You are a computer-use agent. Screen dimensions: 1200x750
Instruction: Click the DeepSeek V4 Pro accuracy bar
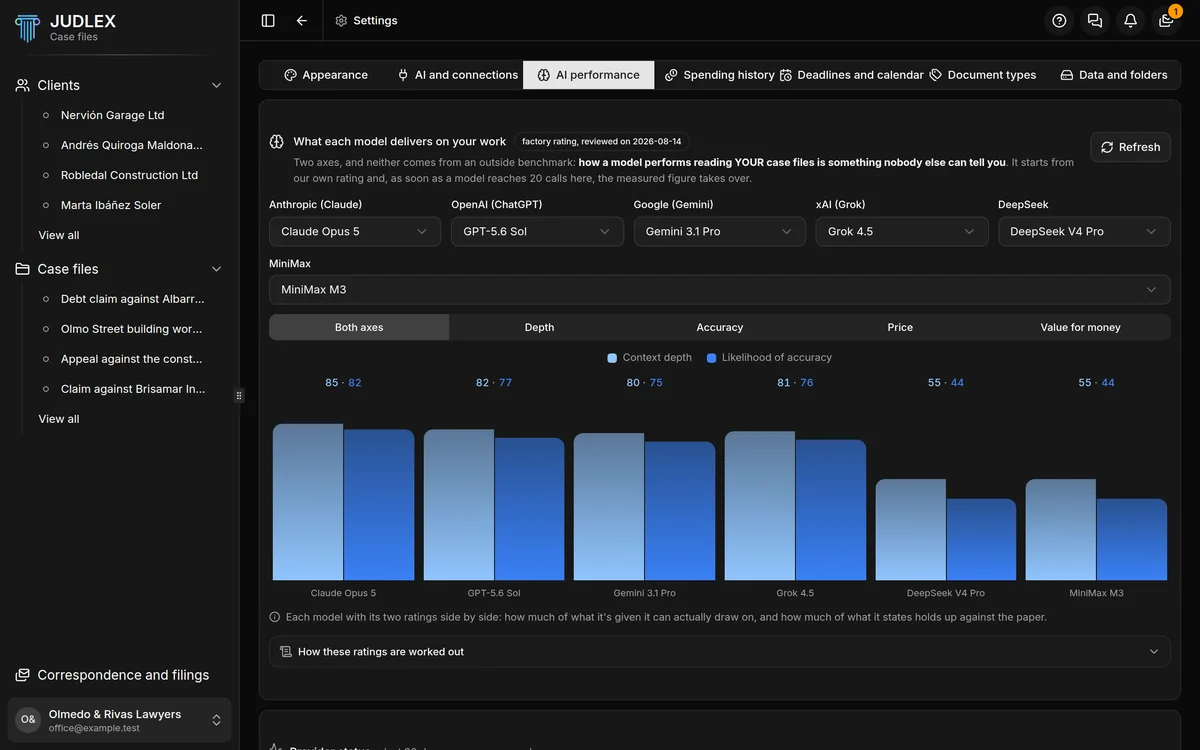pos(981,540)
